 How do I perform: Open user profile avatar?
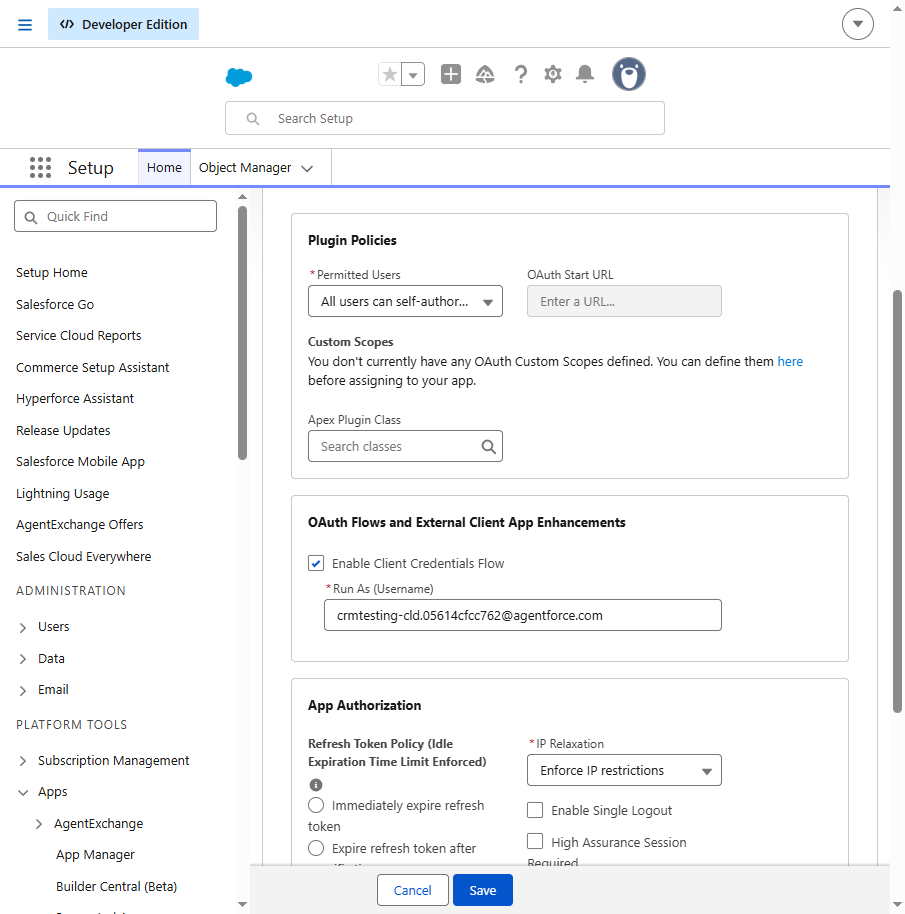point(629,74)
